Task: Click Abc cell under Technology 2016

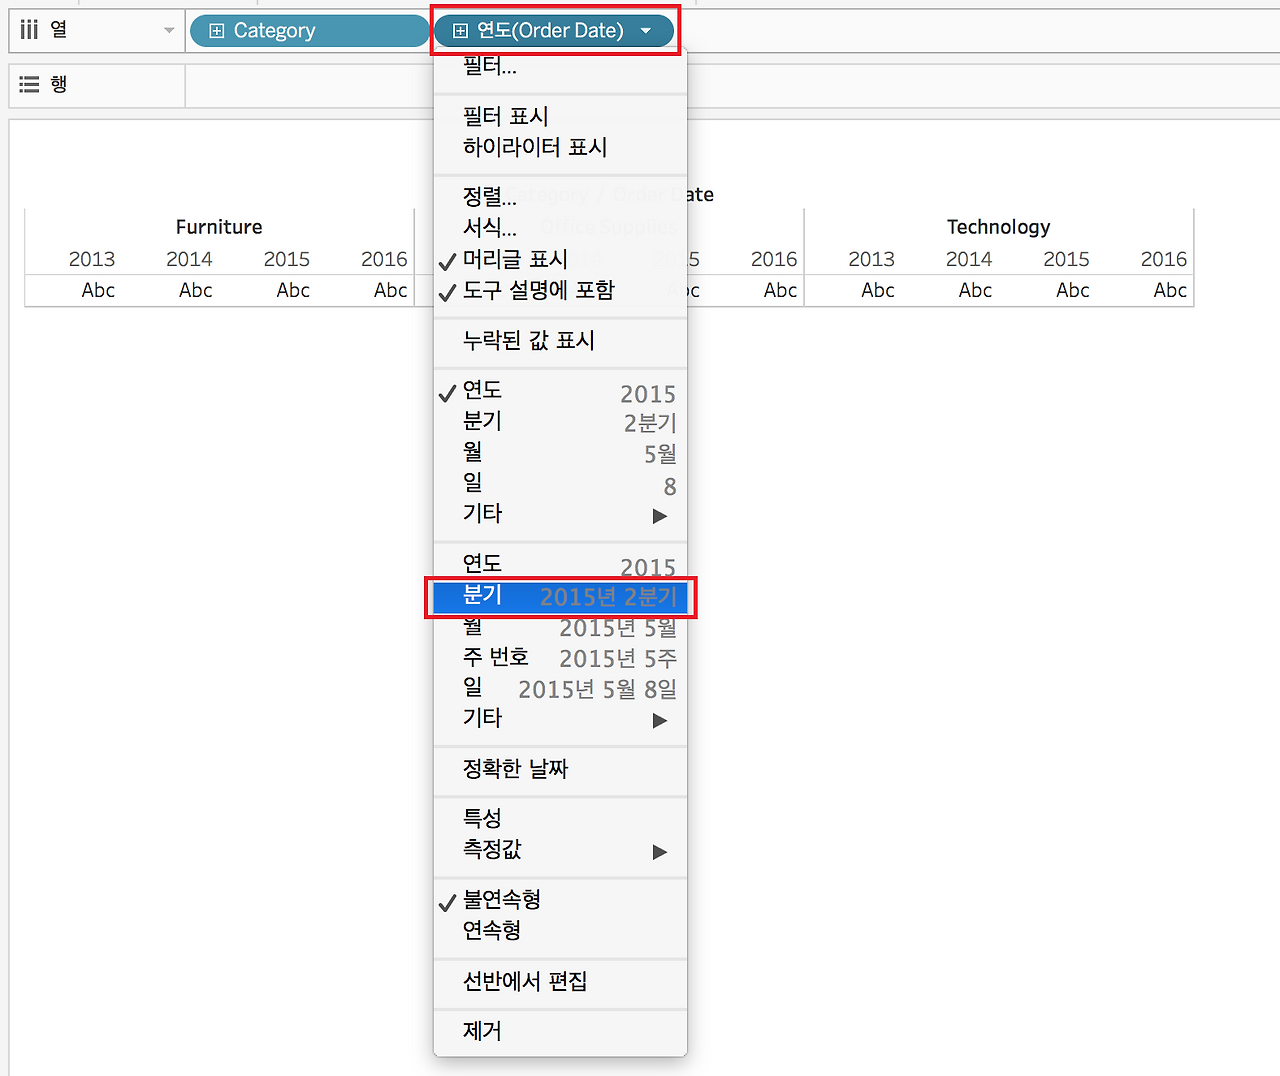Action: coord(1171,290)
